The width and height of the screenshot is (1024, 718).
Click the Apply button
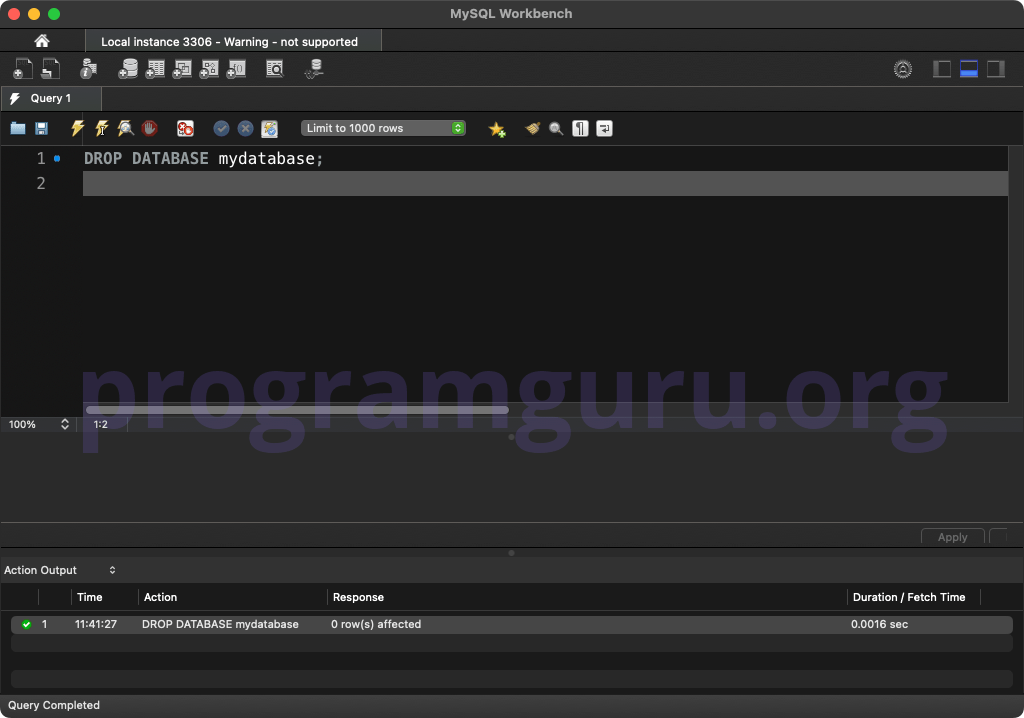(x=952, y=536)
